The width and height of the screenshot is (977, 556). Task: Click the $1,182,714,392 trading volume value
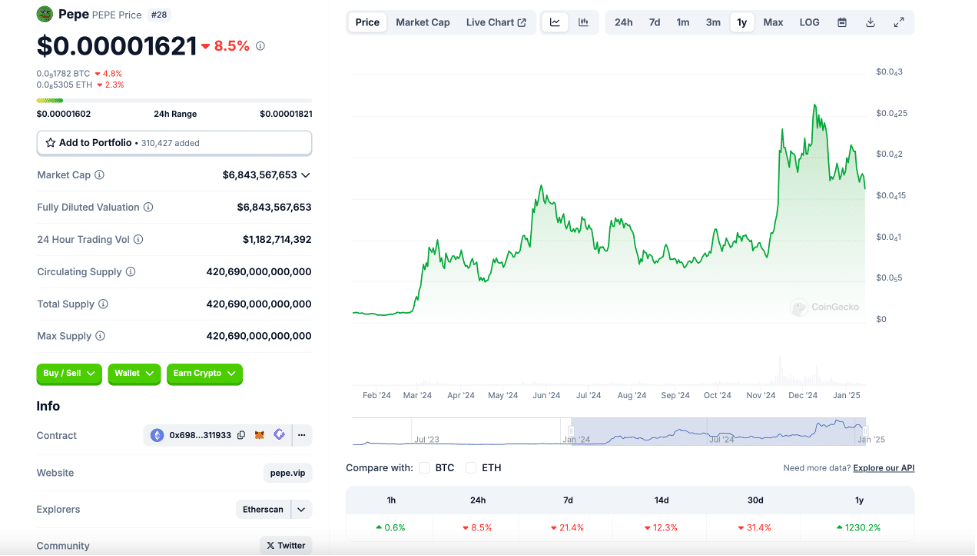tap(277, 239)
